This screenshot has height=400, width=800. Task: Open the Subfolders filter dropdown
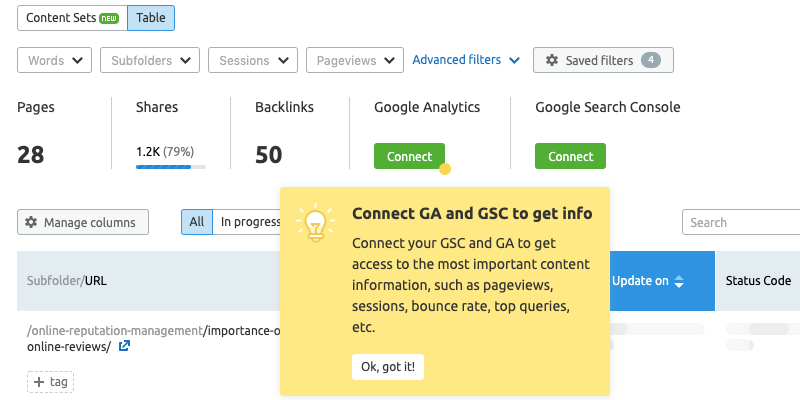(150, 60)
